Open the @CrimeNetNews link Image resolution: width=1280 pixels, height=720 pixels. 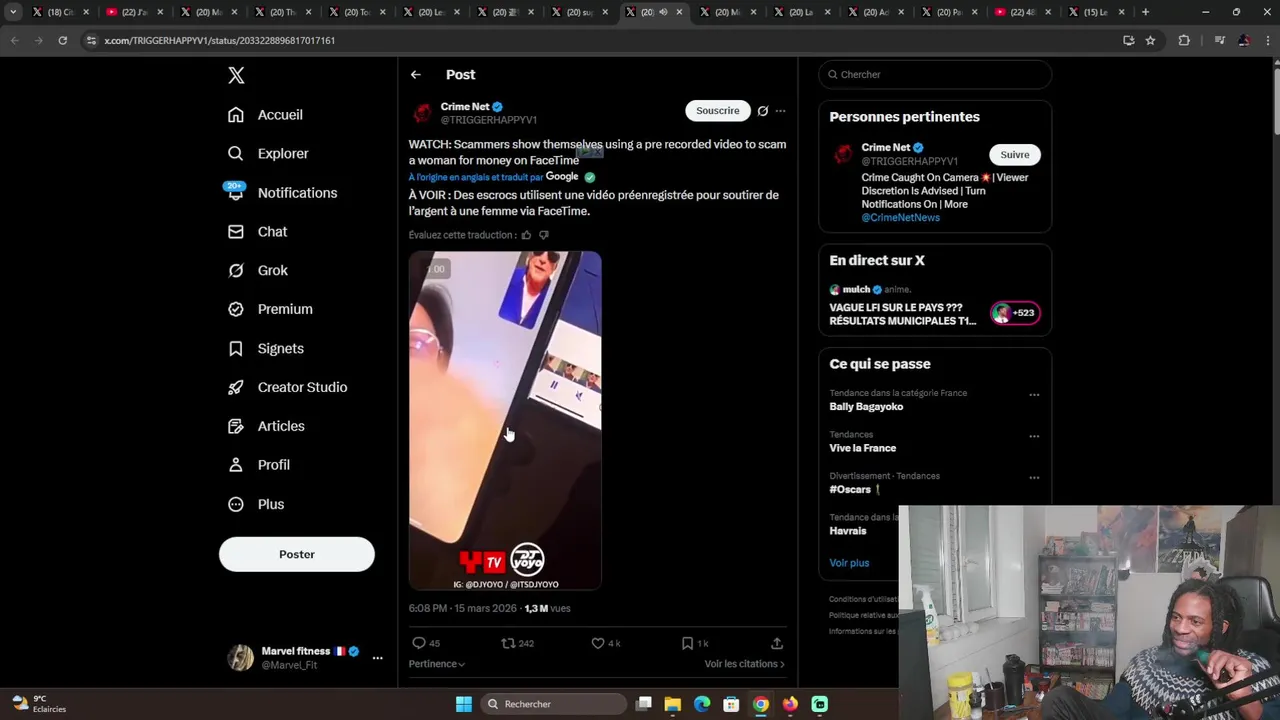[900, 217]
